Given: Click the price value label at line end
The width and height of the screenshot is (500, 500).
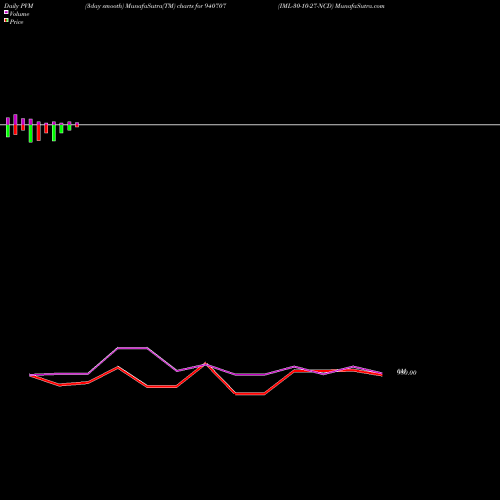Looking at the screenshot, I should (x=406, y=372).
